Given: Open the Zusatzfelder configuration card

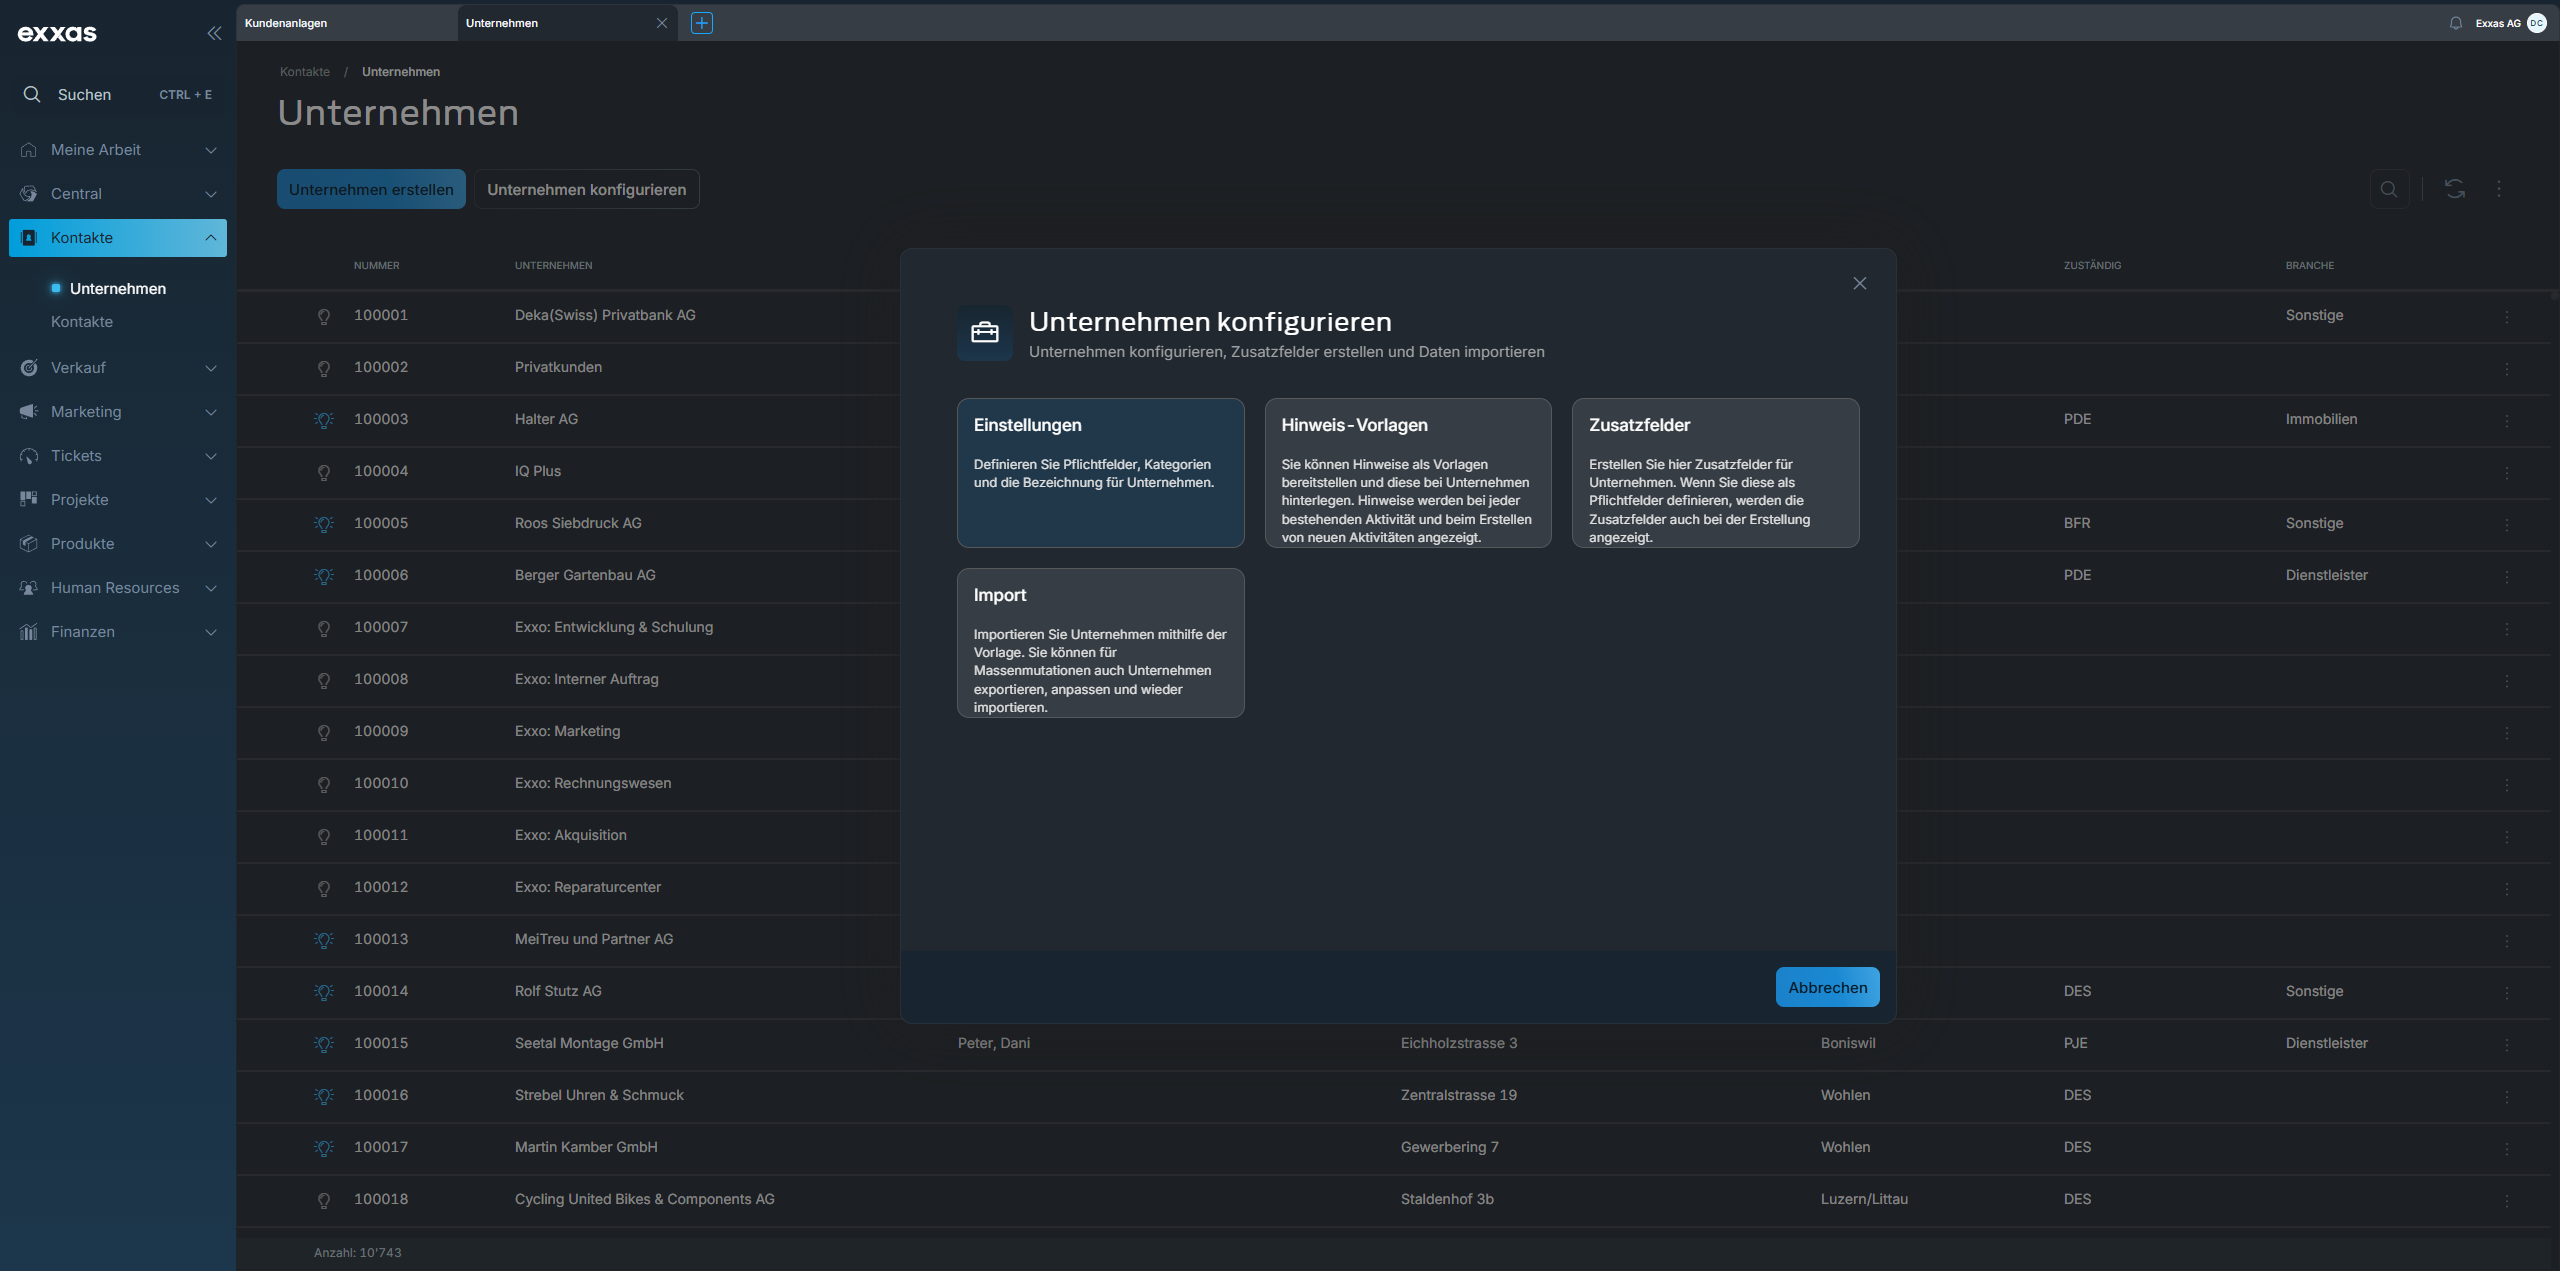Looking at the screenshot, I should coord(1715,473).
